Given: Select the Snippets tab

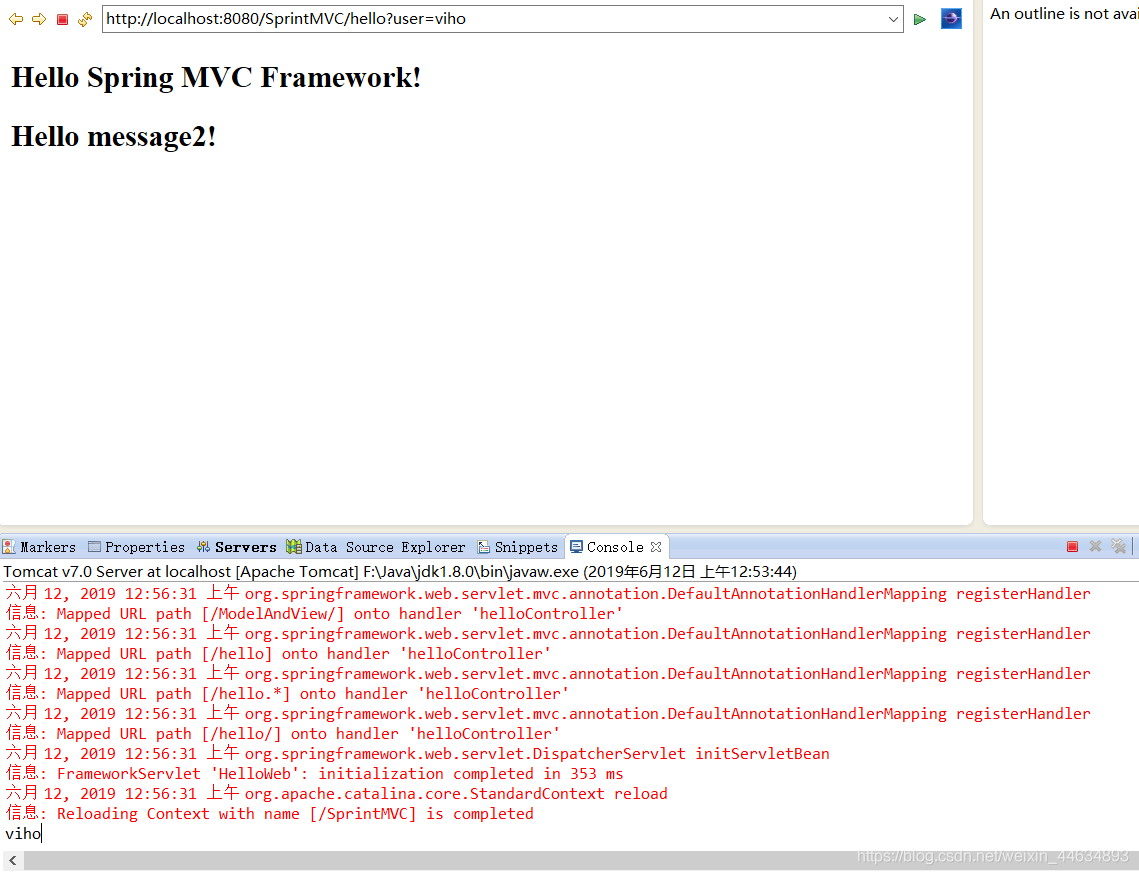Looking at the screenshot, I should coord(518,547).
